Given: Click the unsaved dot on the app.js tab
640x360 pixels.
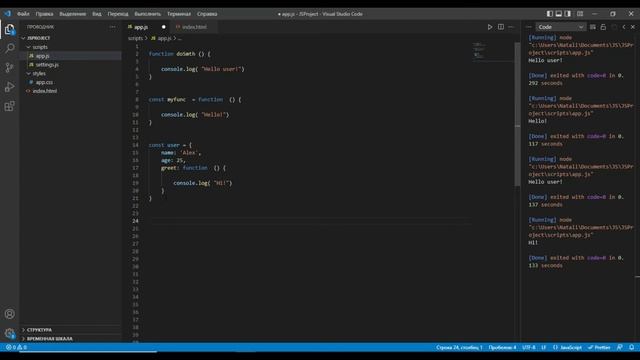Looking at the screenshot, I should [x=164, y=27].
